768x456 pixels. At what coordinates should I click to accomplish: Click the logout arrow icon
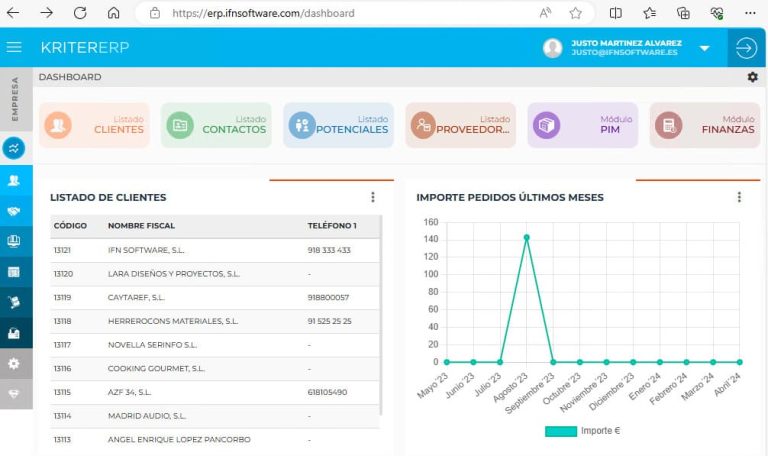click(746, 48)
